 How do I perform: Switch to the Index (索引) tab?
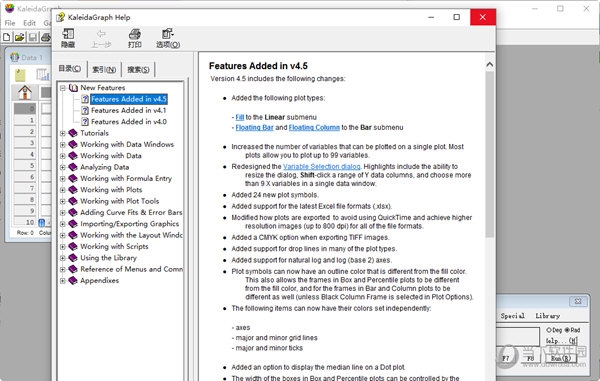[104, 70]
